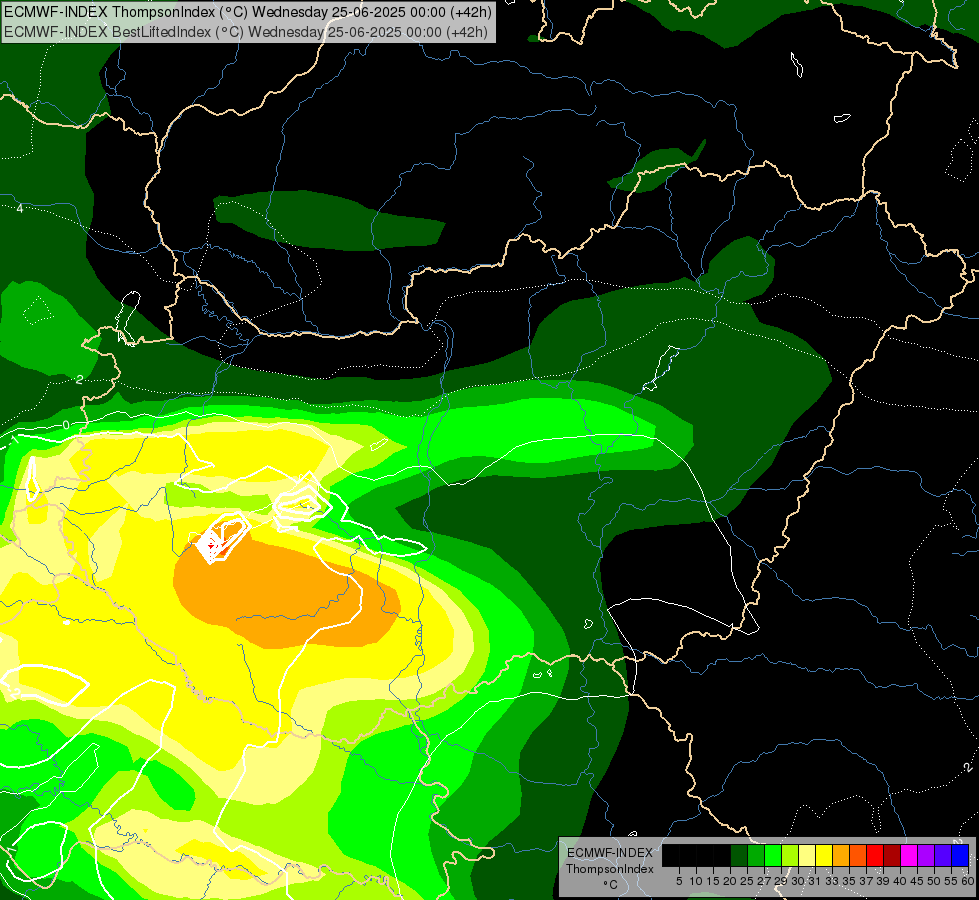
Task: Click the legend value label 25
Action: (x=747, y=881)
